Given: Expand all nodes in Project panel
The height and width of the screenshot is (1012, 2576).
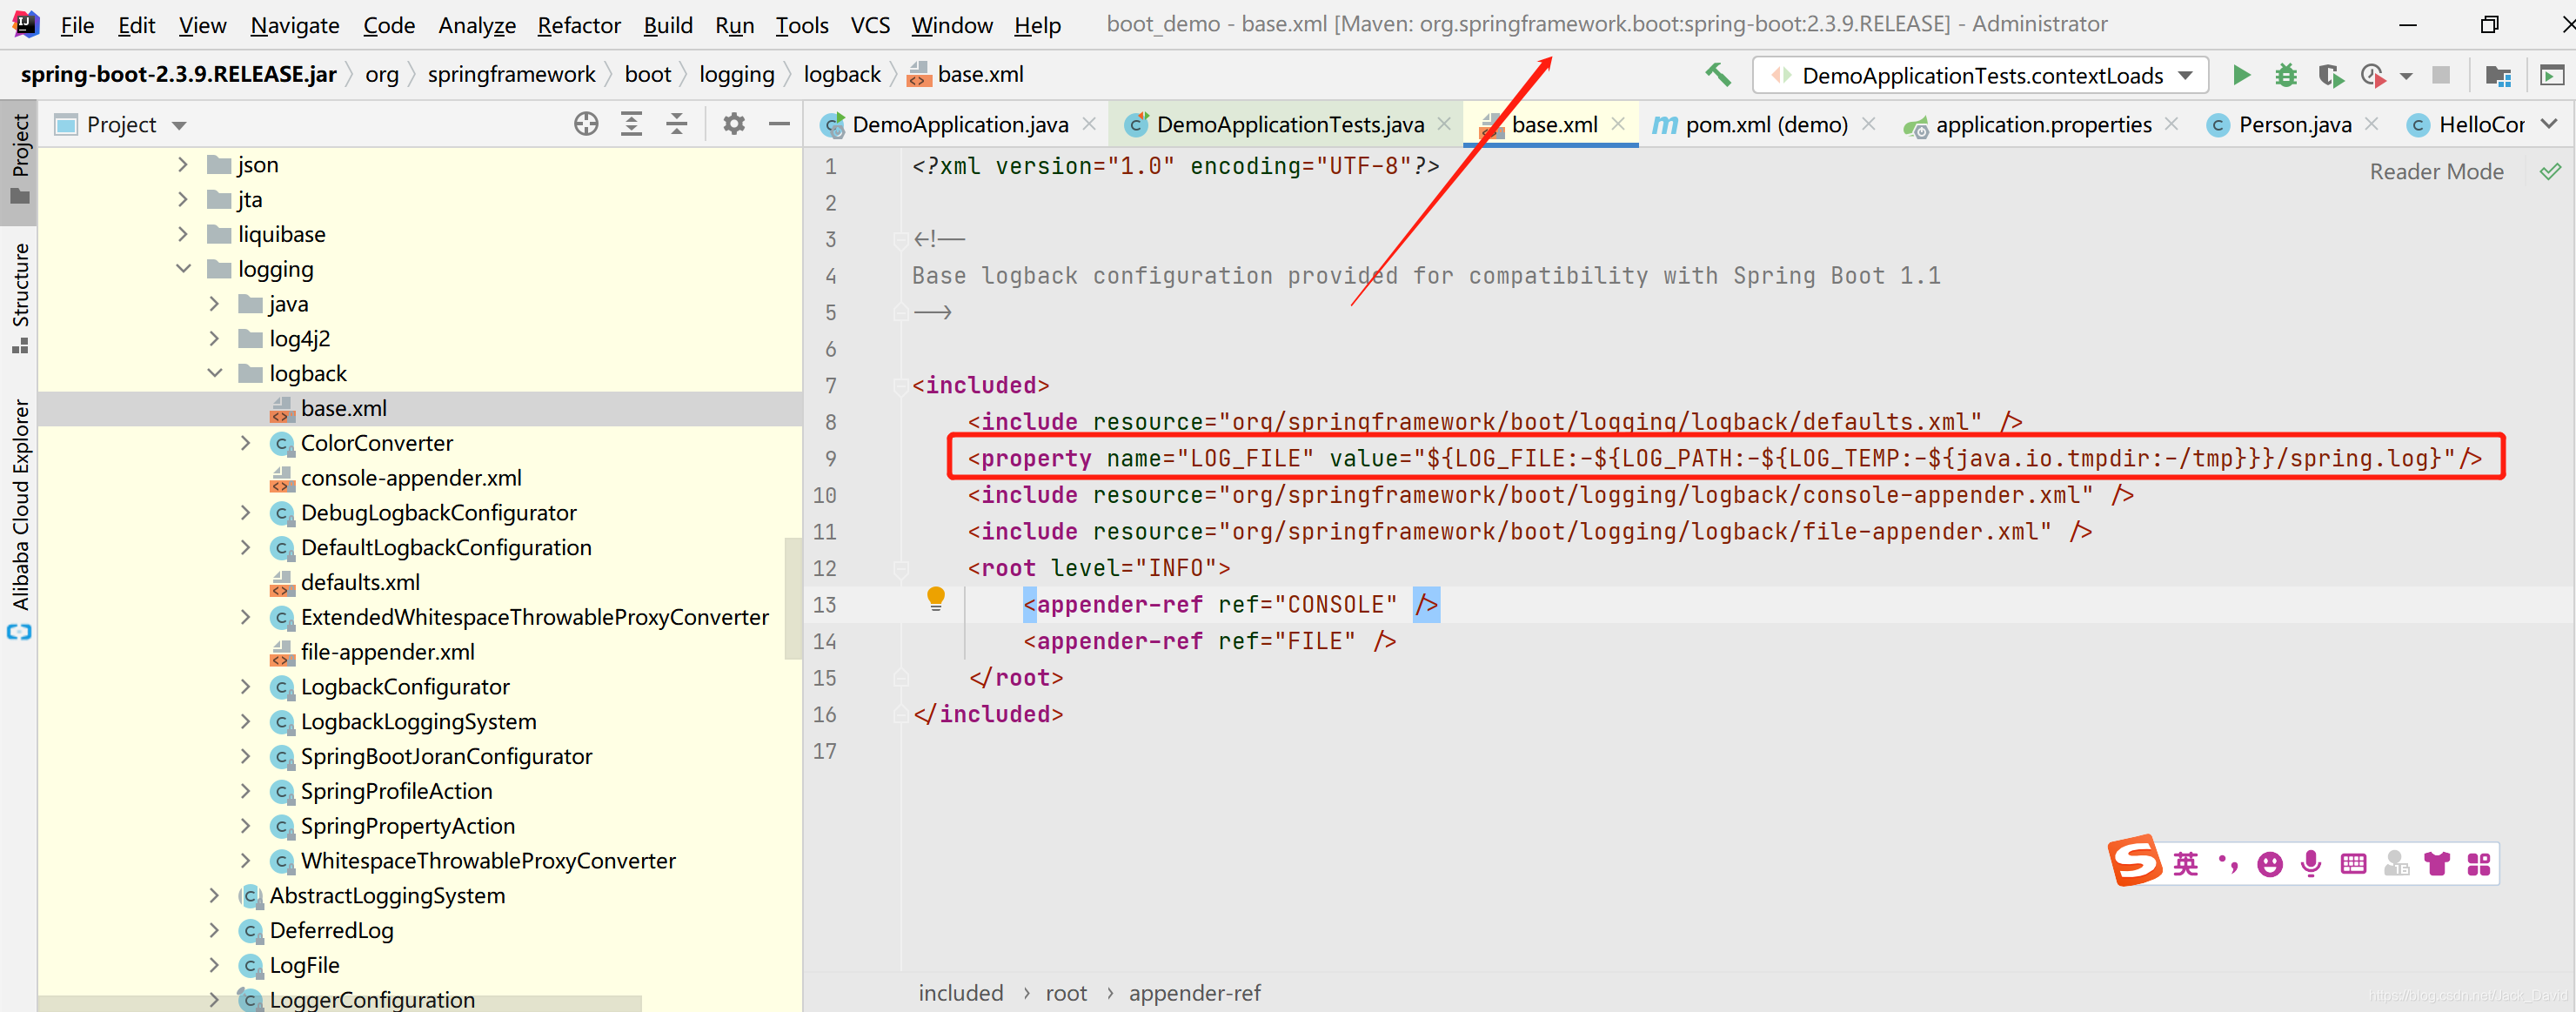Looking at the screenshot, I should pos(631,124).
